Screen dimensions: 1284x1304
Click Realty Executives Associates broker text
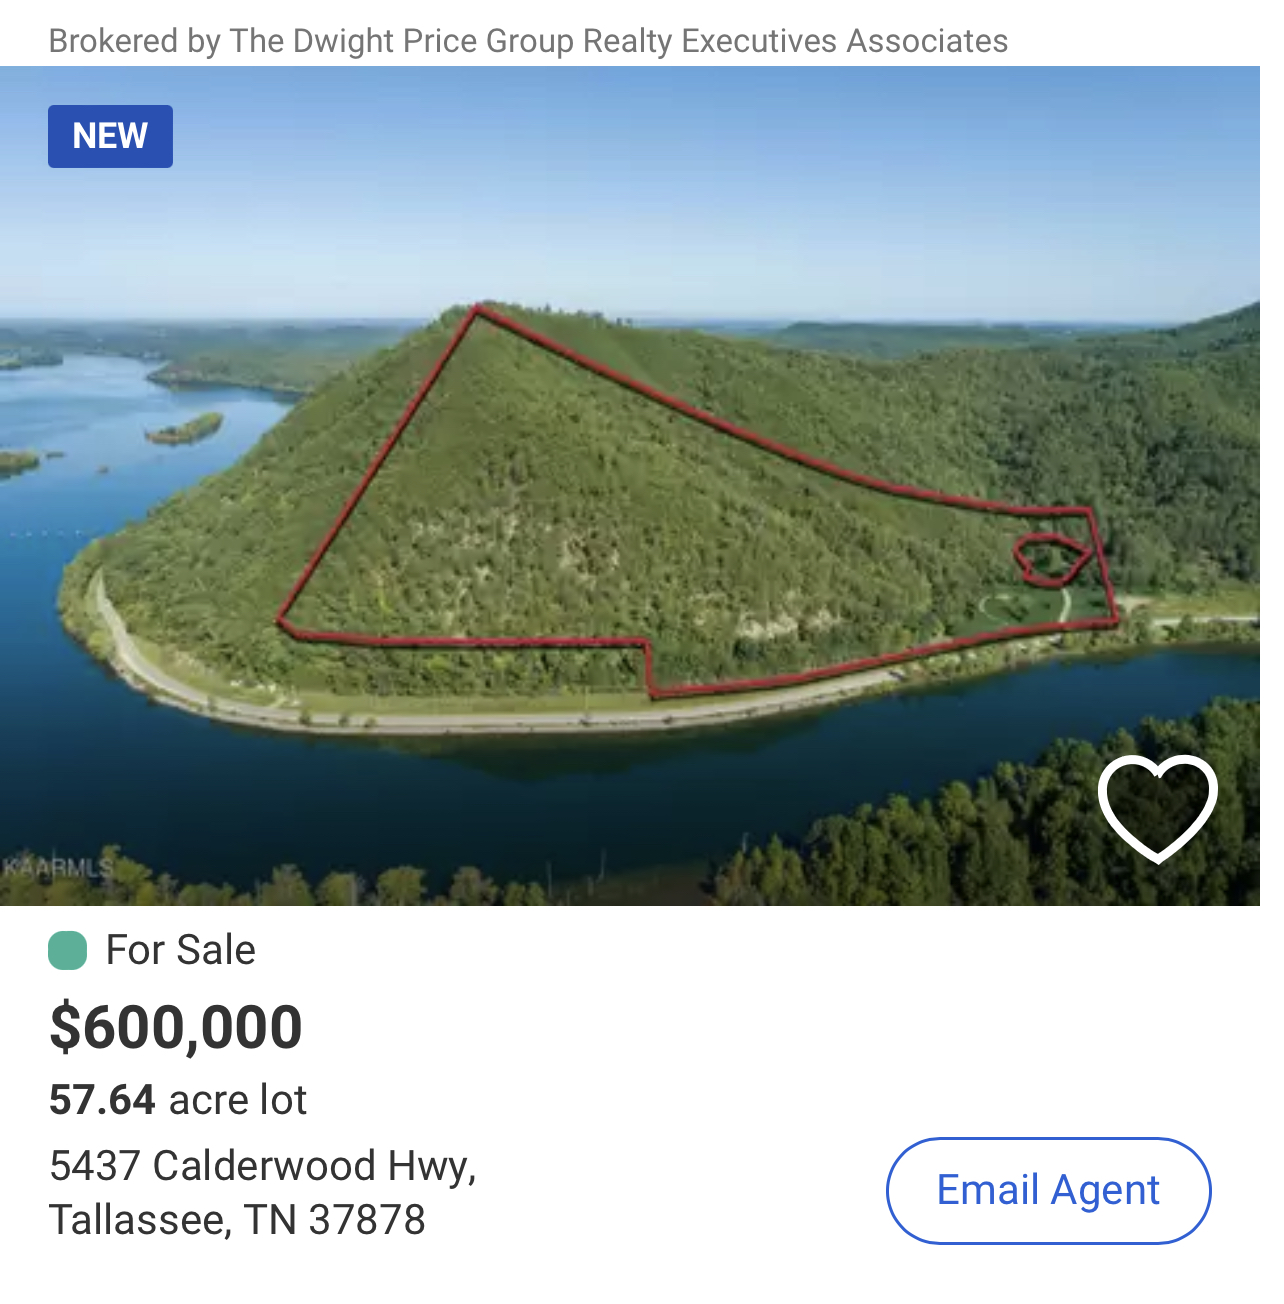[x=795, y=41]
